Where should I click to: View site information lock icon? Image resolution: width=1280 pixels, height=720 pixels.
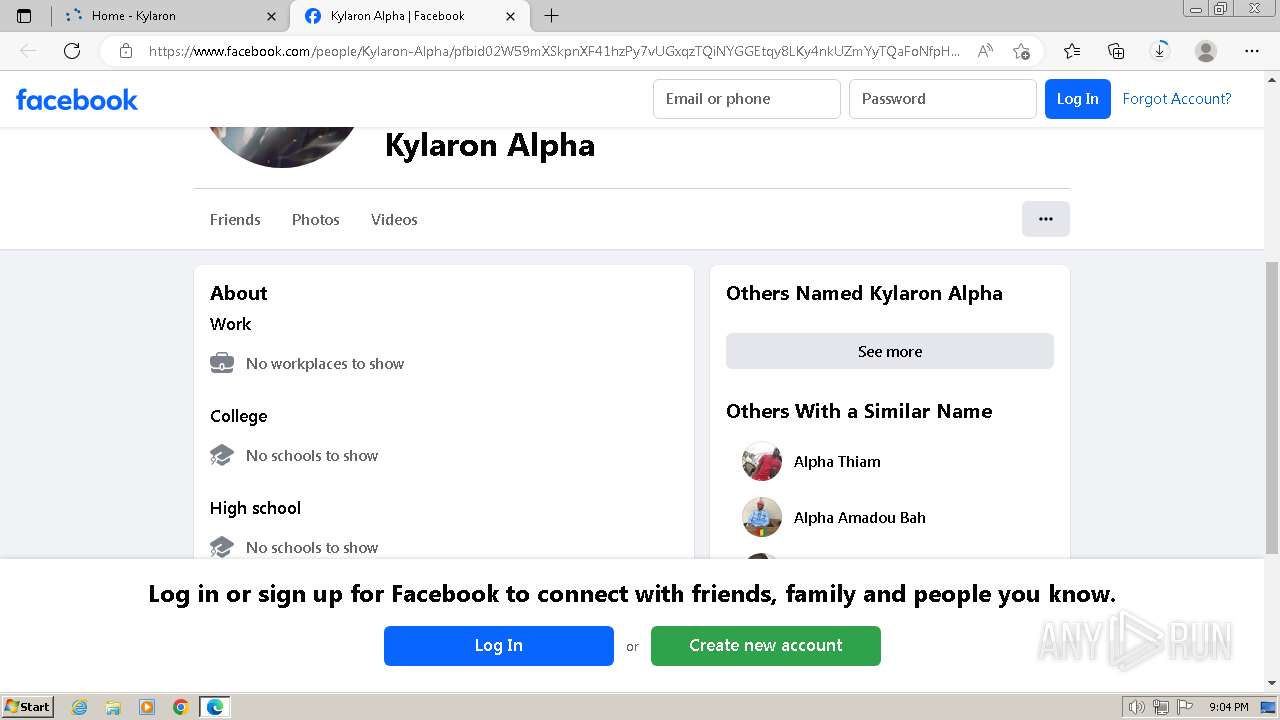[x=126, y=51]
